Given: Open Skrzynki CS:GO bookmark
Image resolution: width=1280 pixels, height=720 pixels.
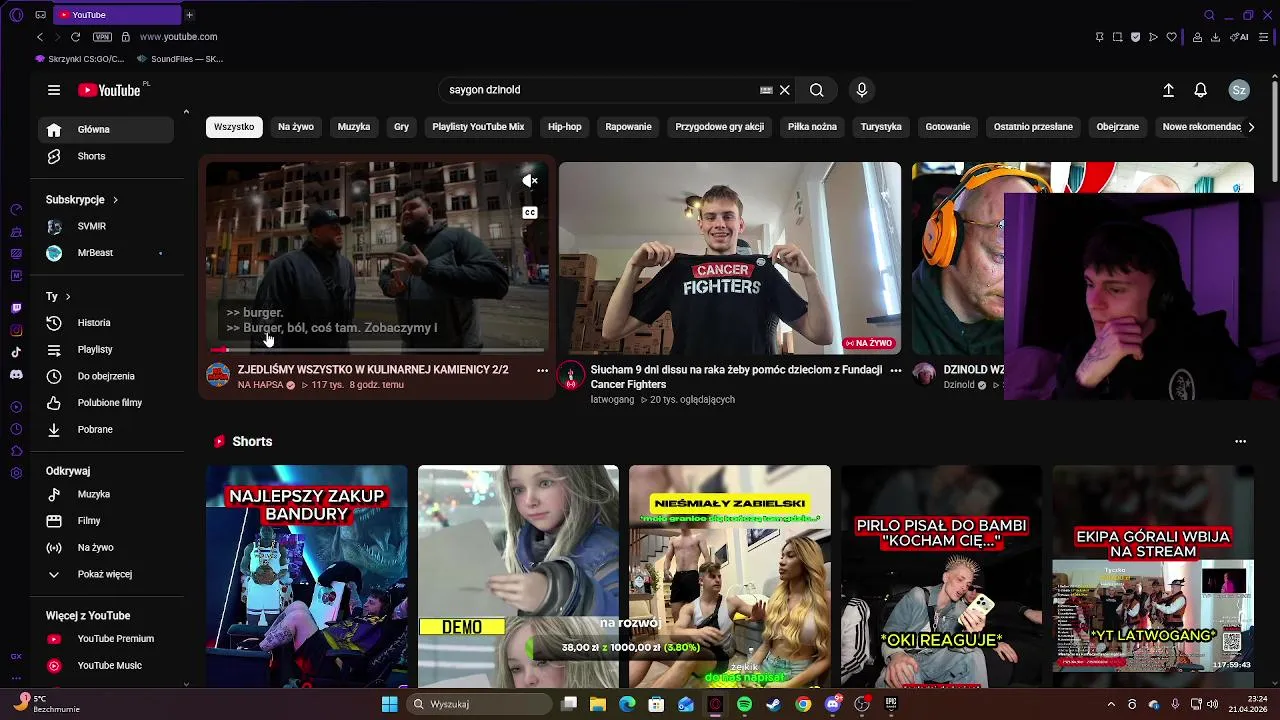Looking at the screenshot, I should (x=80, y=59).
